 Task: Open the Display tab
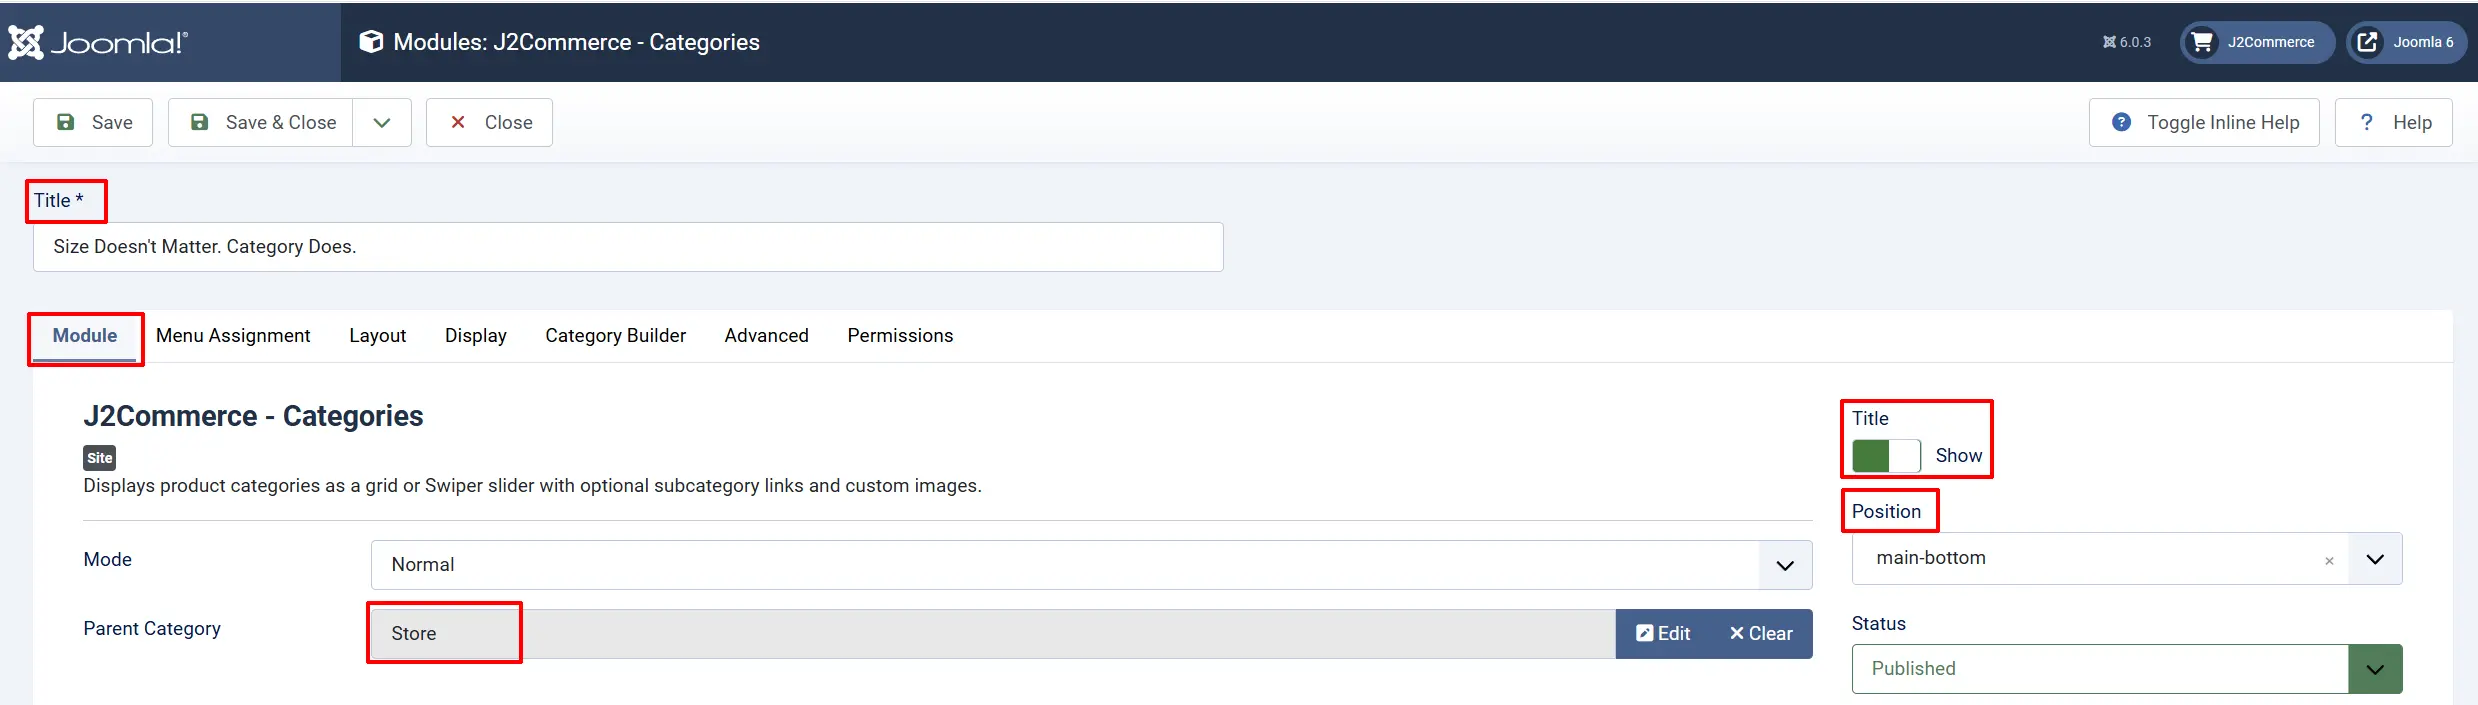click(x=476, y=336)
